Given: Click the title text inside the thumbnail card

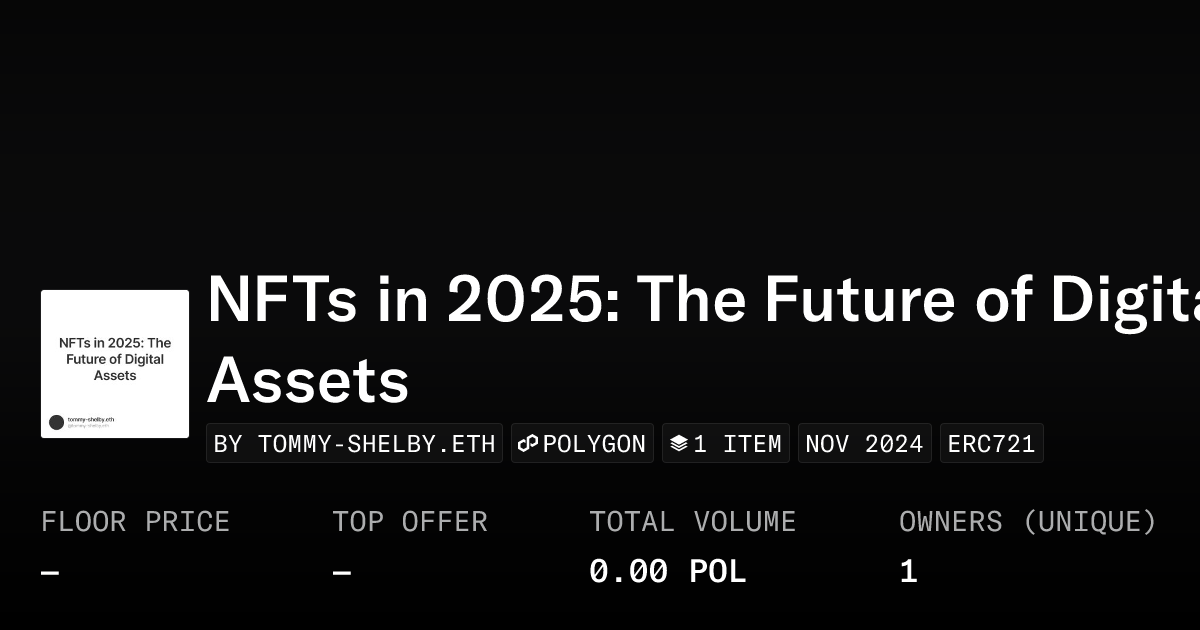Looking at the screenshot, I should pos(115,359).
